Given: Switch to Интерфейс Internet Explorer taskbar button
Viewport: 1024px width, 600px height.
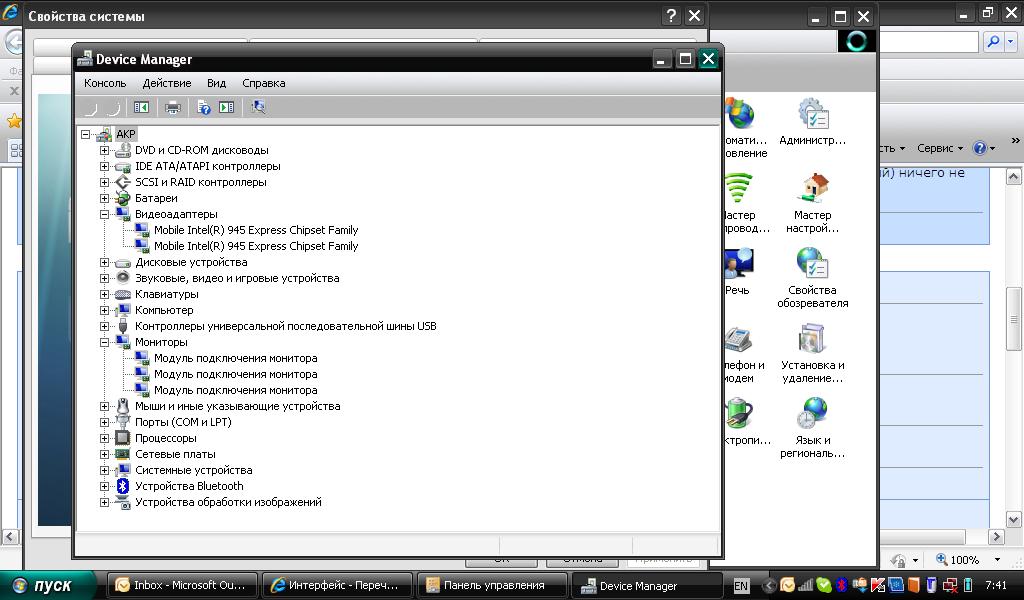Looking at the screenshot, I should tap(338, 585).
